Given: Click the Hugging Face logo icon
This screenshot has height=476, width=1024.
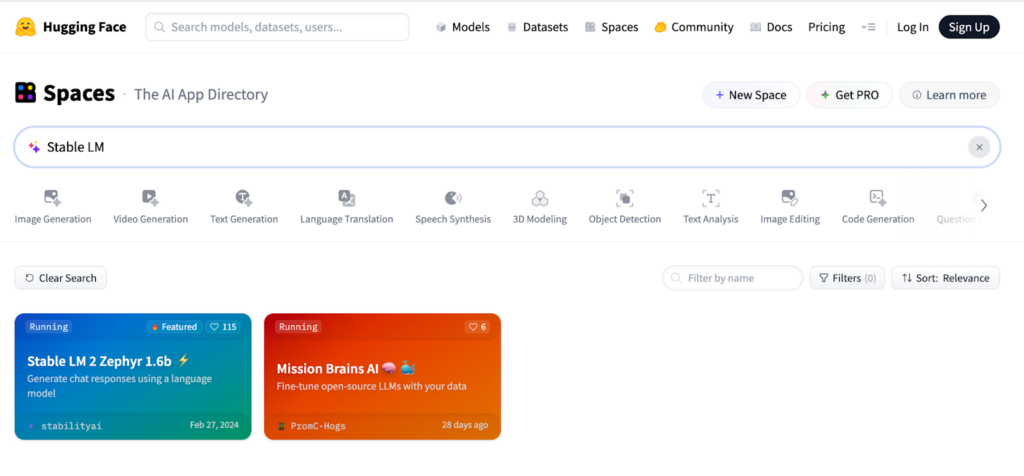Looking at the screenshot, I should point(27,27).
